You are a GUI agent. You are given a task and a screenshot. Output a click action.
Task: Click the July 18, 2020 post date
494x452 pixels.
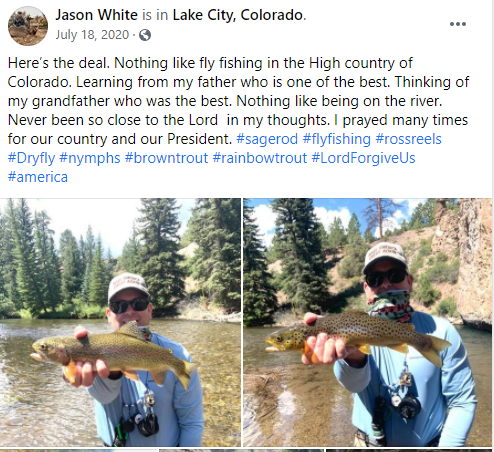92,35
